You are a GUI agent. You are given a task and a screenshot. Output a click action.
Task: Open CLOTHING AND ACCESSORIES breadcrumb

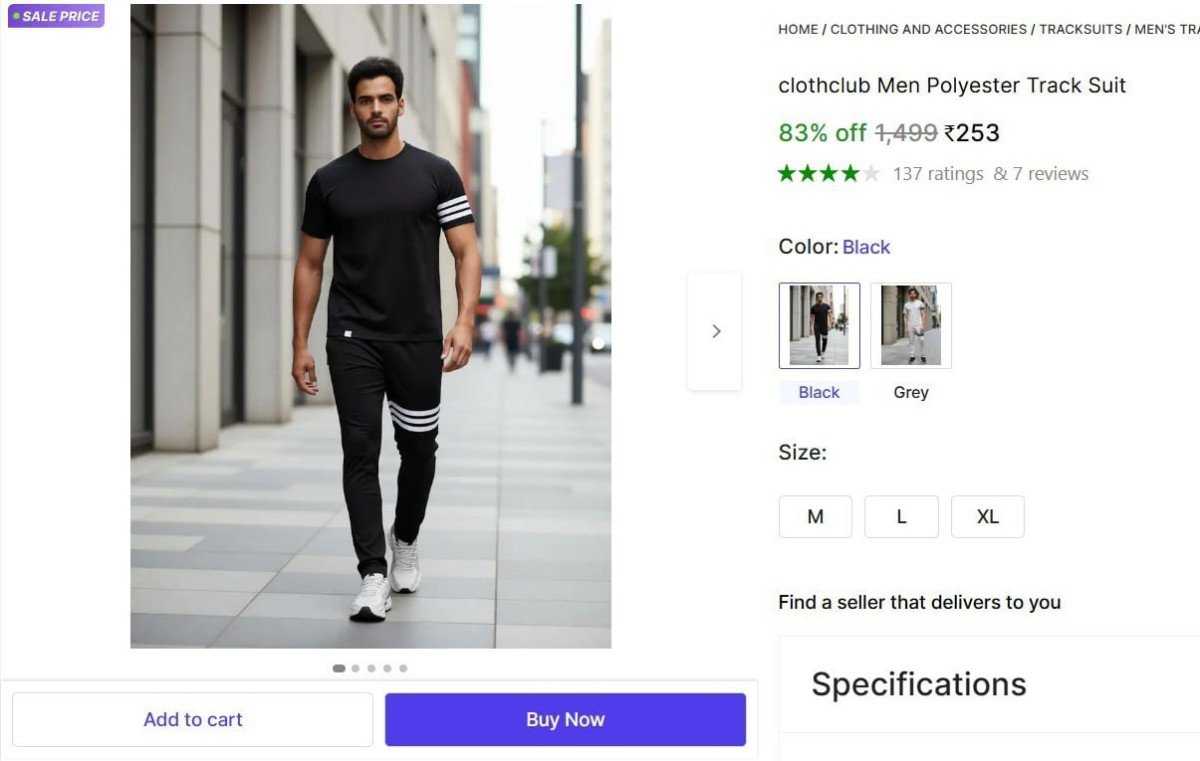coord(928,29)
